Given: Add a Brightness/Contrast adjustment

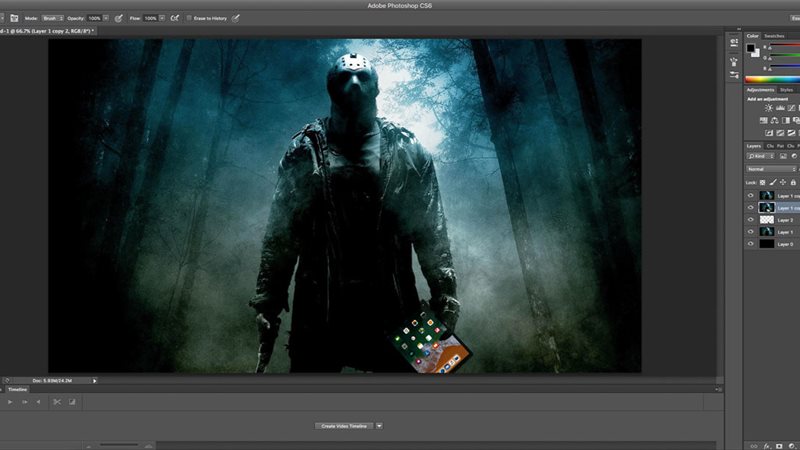Looking at the screenshot, I should point(768,108).
